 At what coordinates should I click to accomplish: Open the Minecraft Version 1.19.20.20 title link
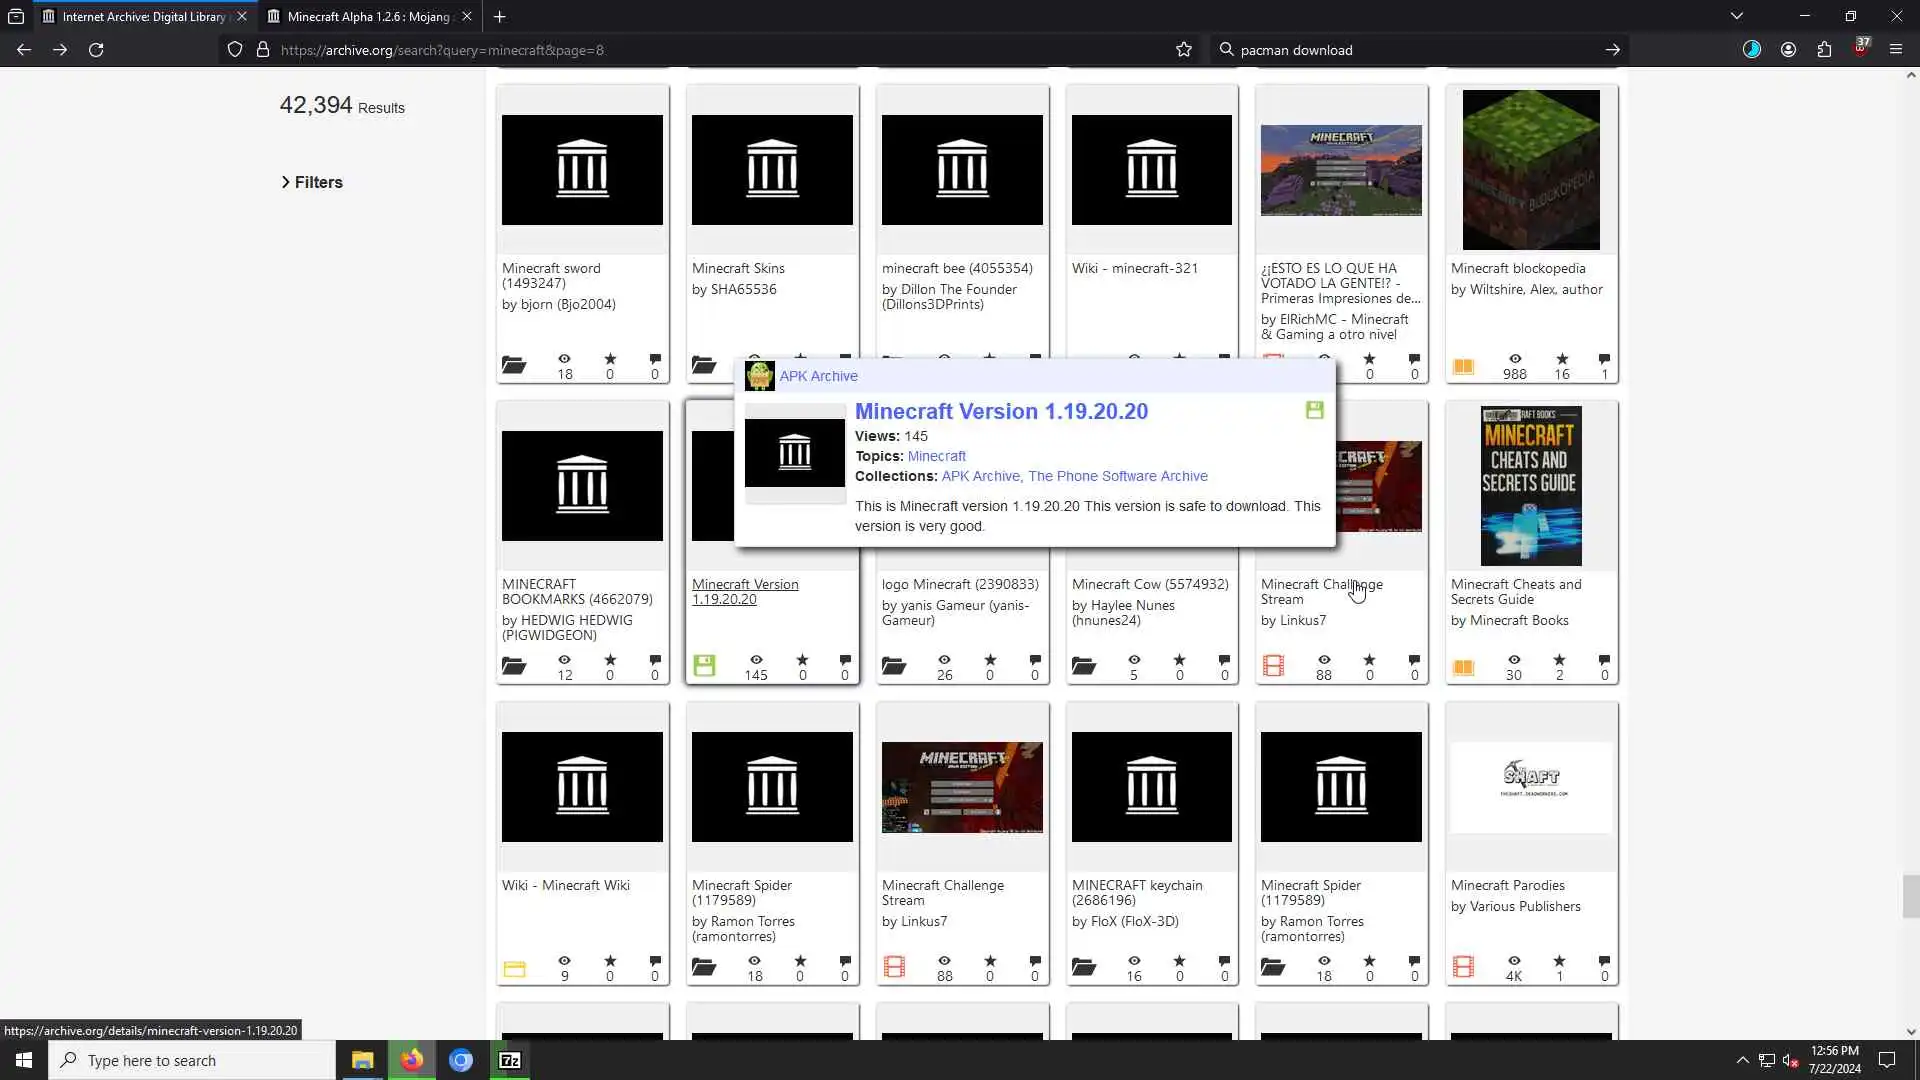pos(1000,411)
